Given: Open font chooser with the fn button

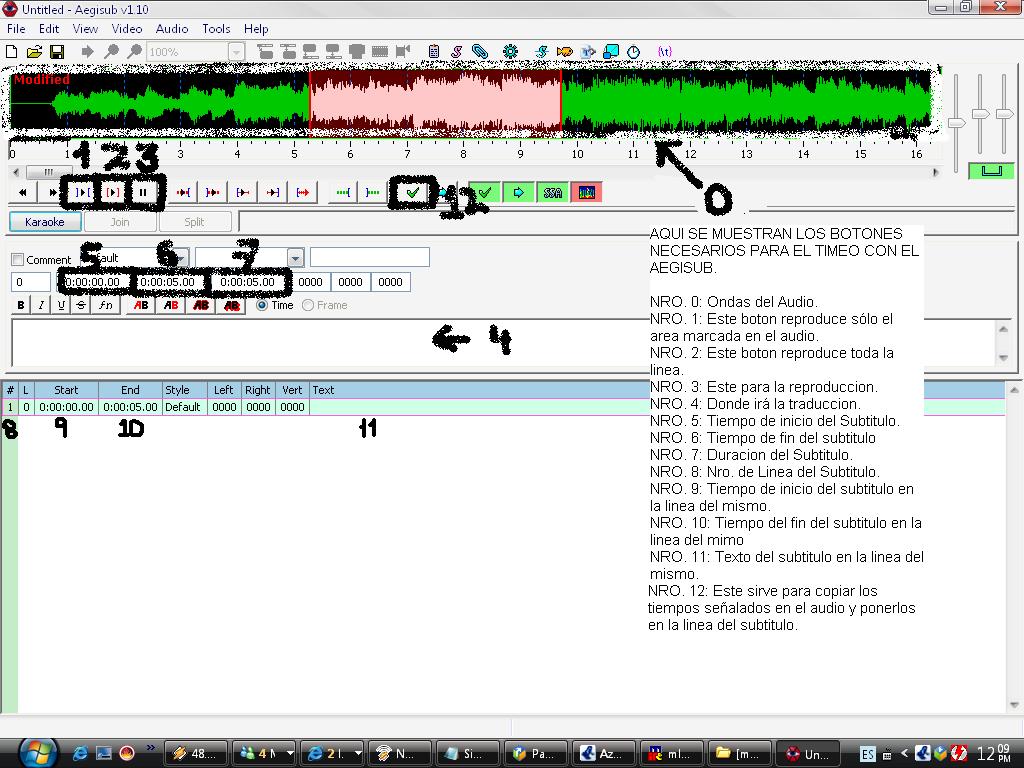Looking at the screenshot, I should (106, 305).
